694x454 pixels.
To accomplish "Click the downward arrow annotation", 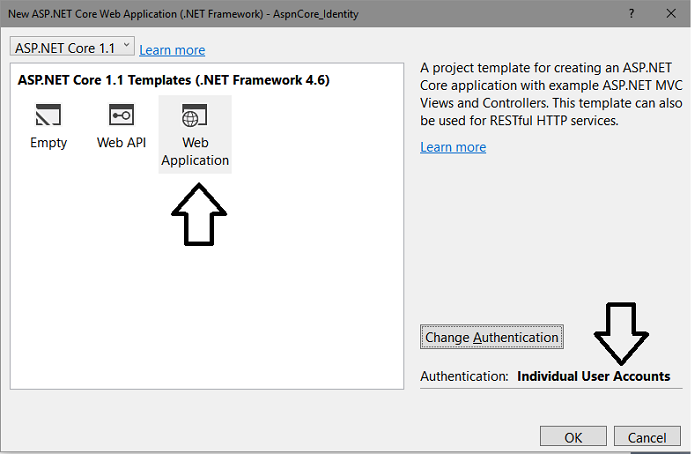I will click(621, 333).
